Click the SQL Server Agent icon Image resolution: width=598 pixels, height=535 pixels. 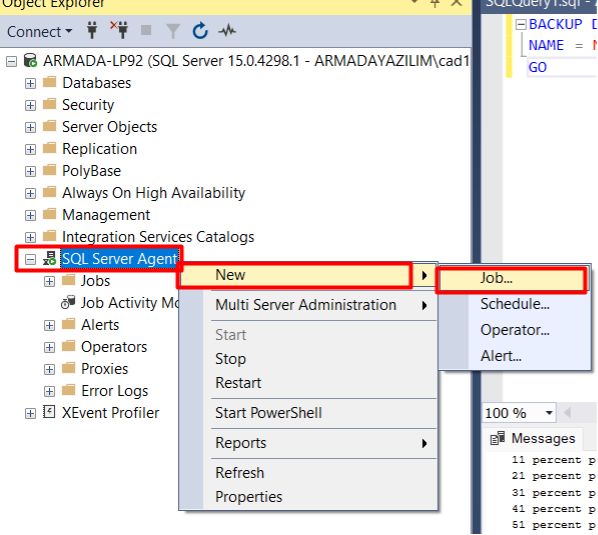click(x=50, y=258)
